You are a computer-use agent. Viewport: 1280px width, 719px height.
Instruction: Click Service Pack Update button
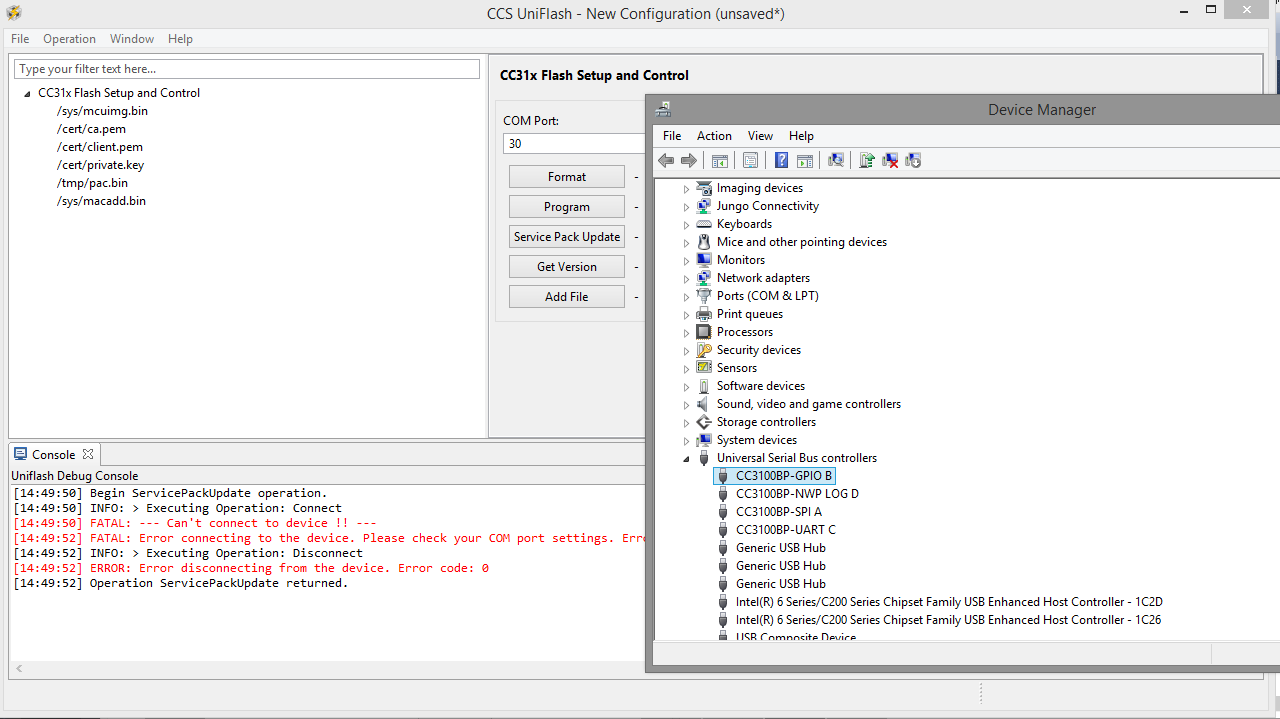[567, 237]
